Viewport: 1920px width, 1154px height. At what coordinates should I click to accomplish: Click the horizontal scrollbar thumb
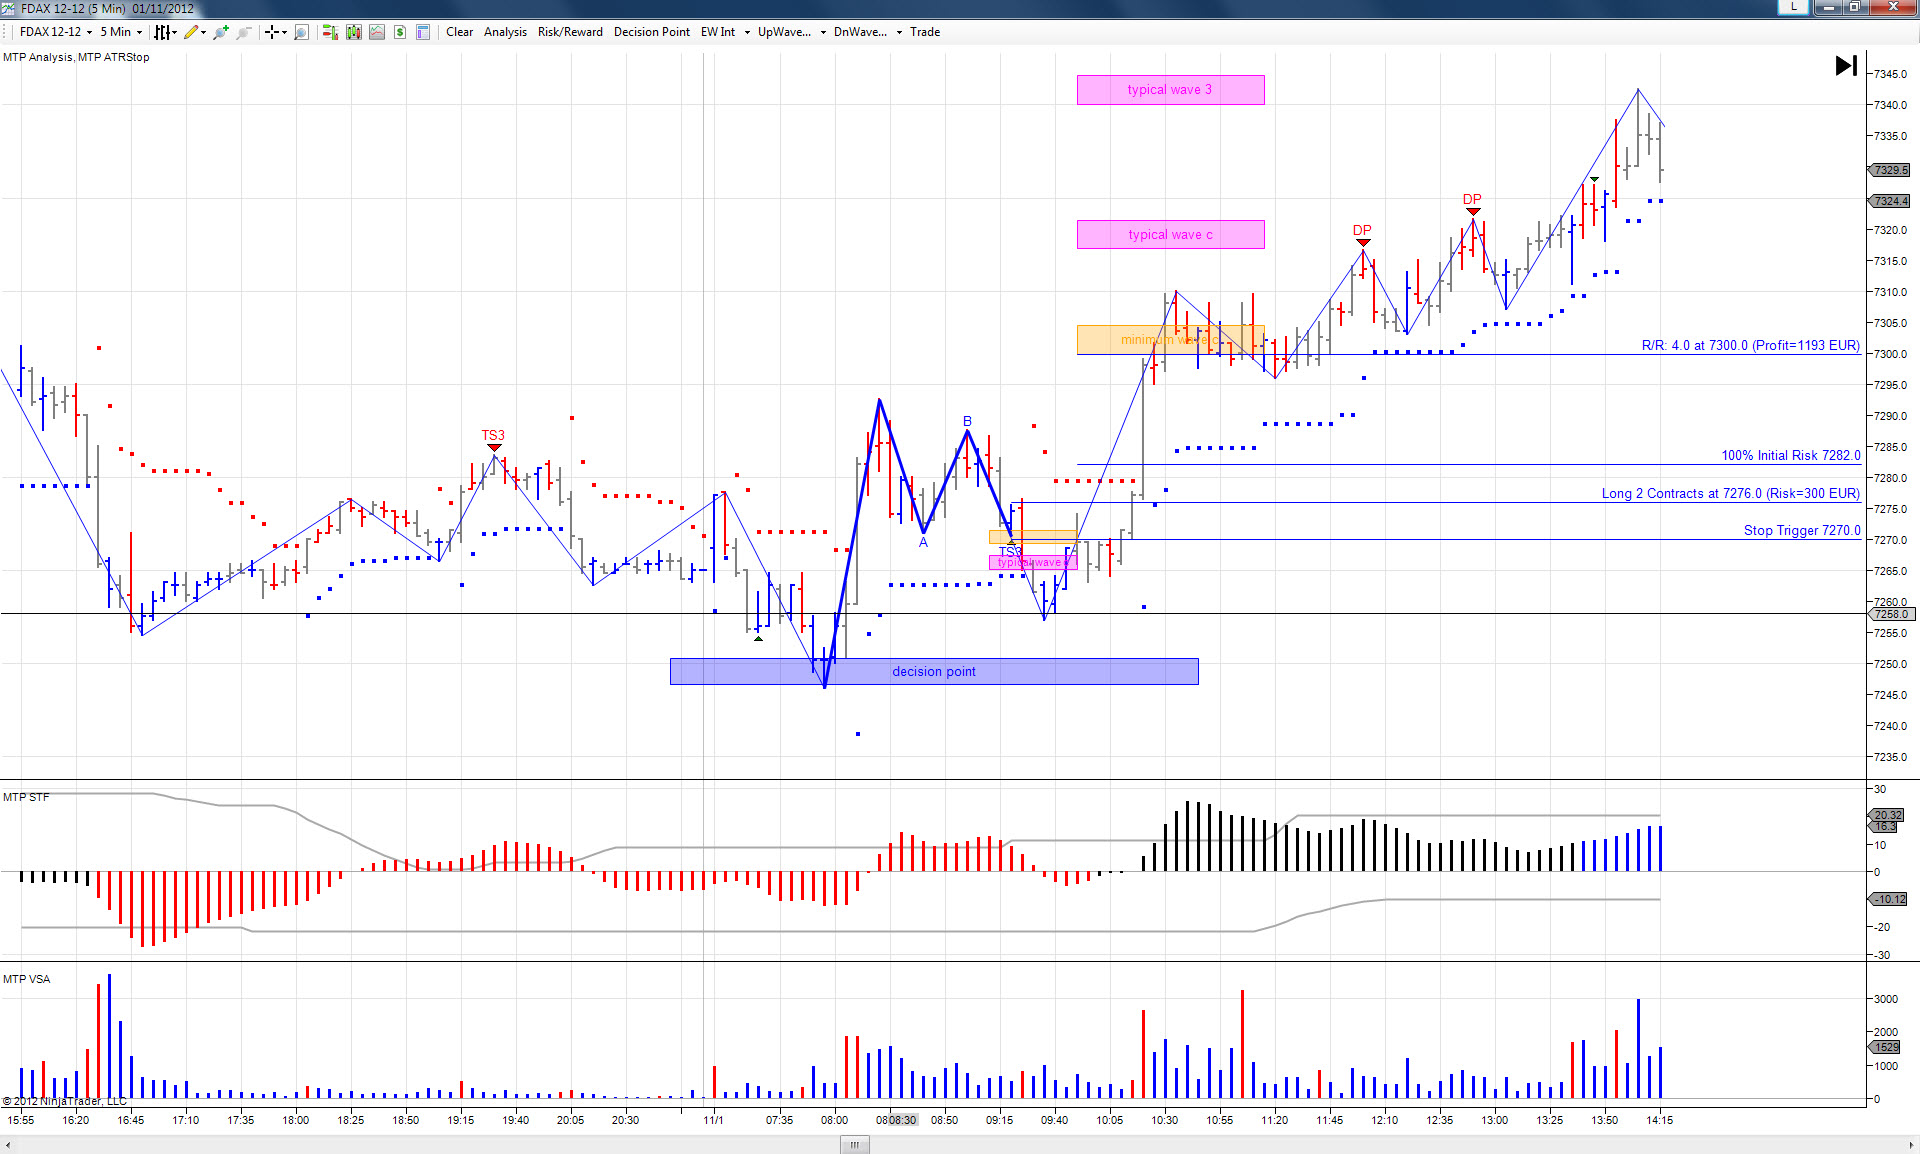pyautogui.click(x=854, y=1145)
